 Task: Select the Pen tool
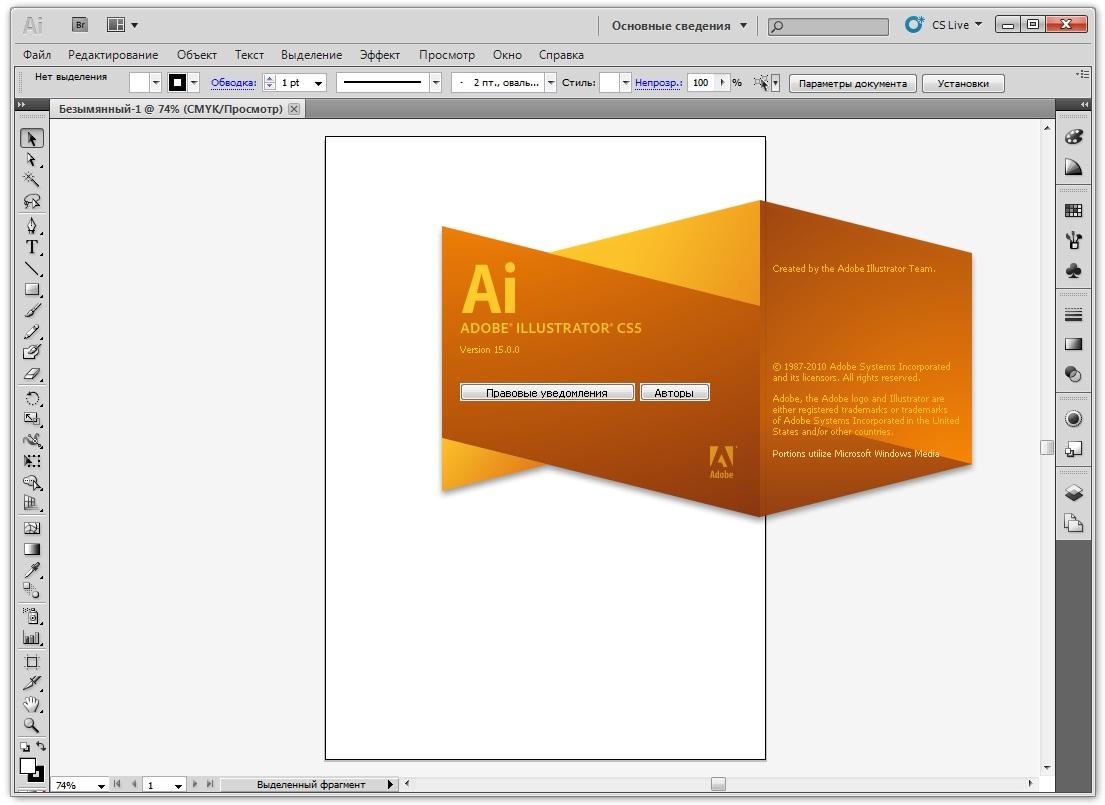tap(32, 226)
